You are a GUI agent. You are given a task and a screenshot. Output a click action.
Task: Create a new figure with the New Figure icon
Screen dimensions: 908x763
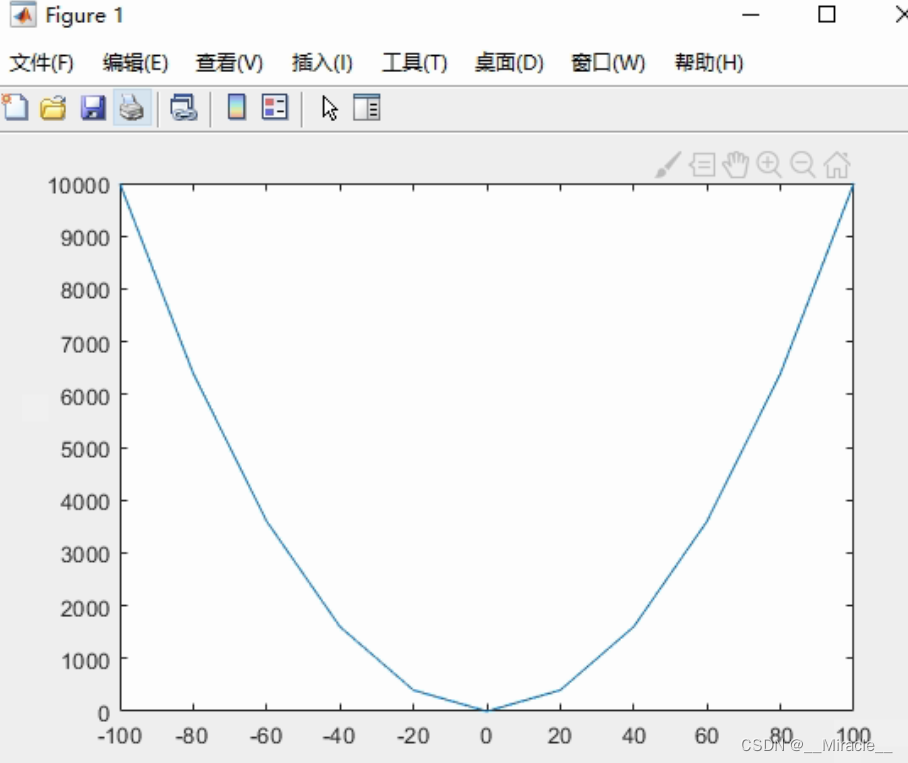pos(14,107)
